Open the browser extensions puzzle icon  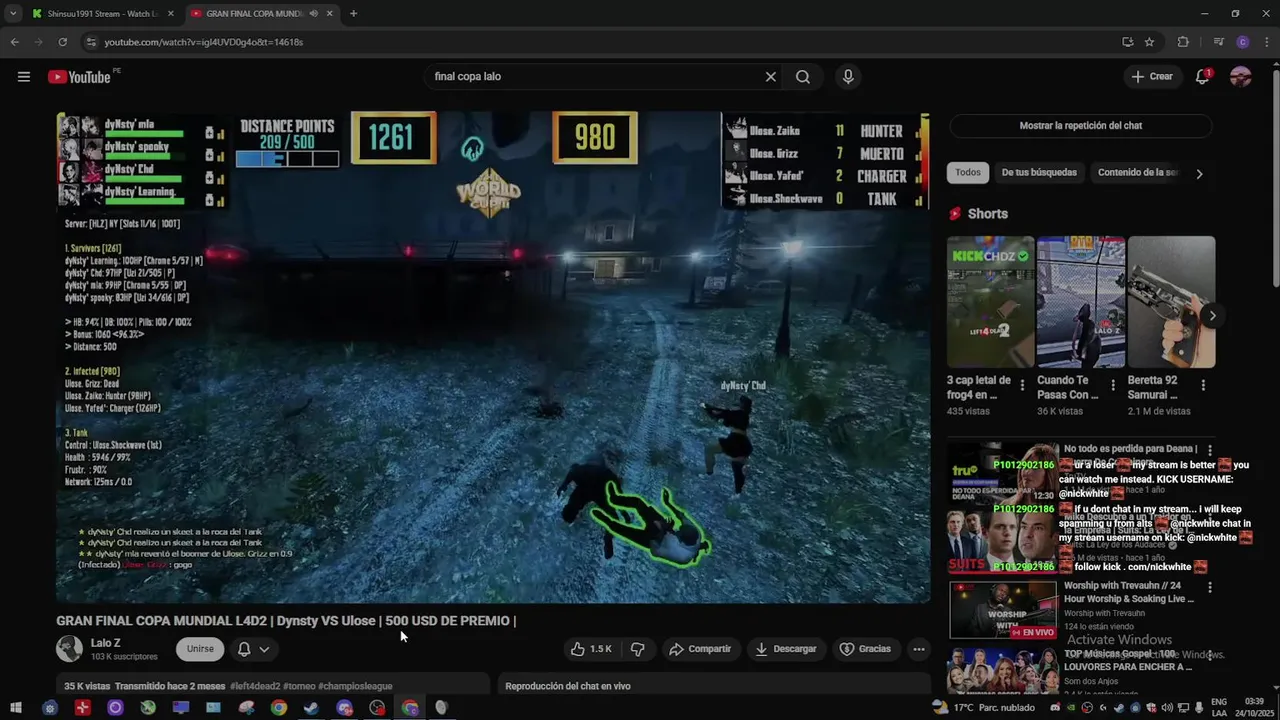click(x=1183, y=42)
